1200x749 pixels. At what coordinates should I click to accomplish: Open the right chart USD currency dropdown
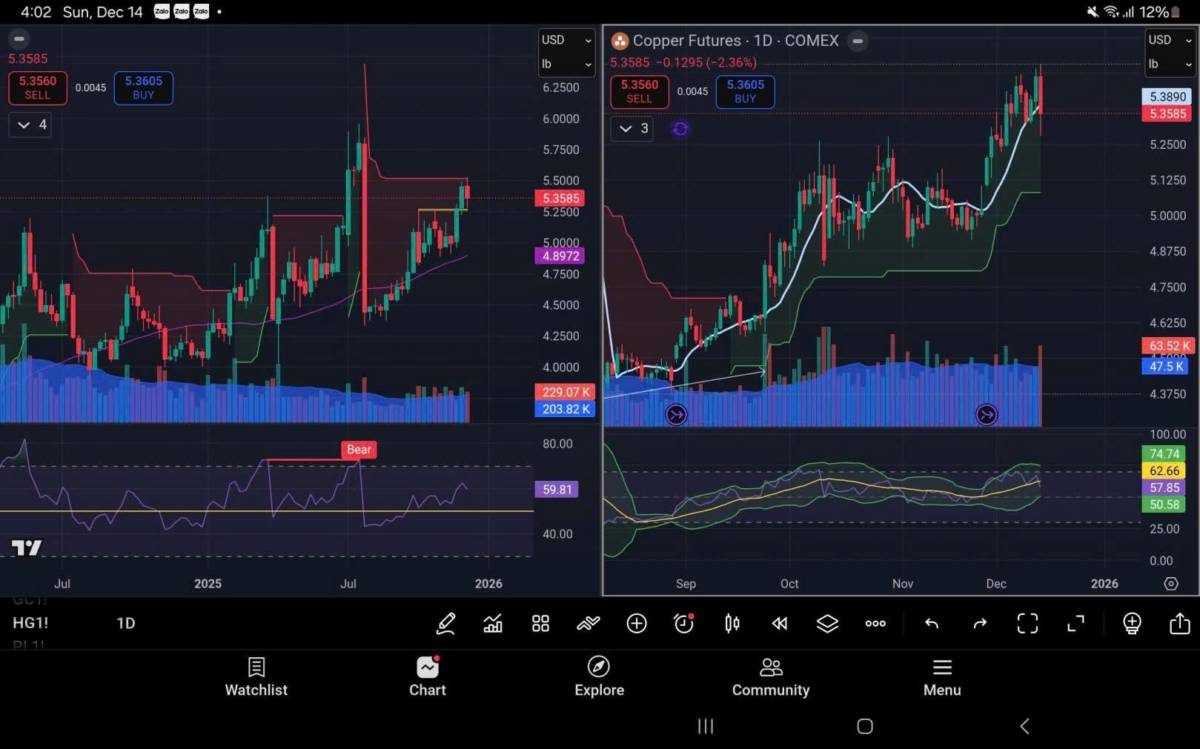(1169, 40)
